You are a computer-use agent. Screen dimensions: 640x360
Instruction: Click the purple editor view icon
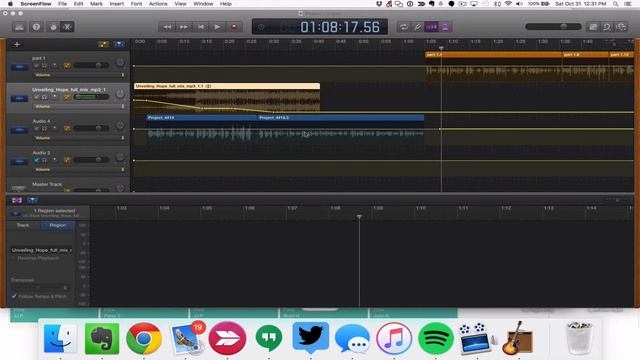click(x=17, y=200)
